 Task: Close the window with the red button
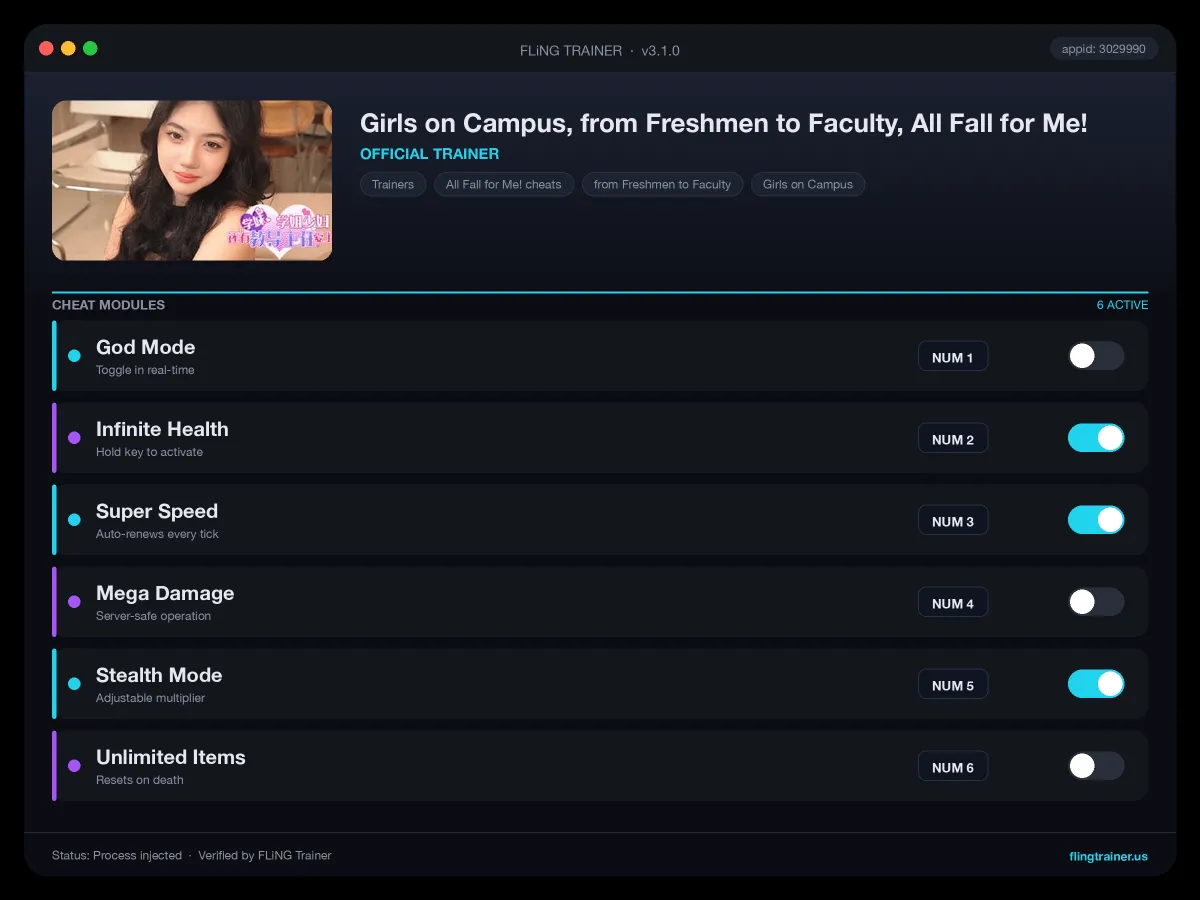coord(46,48)
